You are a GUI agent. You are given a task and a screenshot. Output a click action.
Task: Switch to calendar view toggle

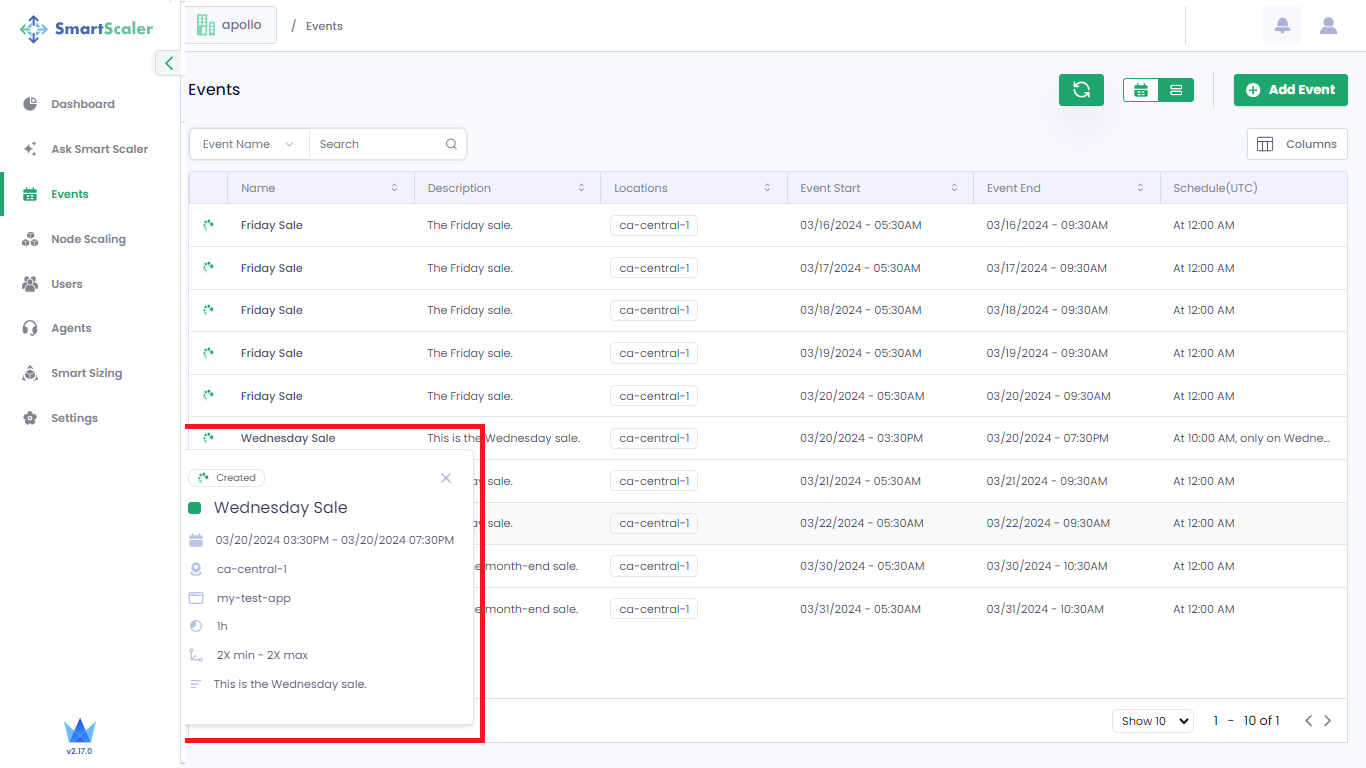tap(1140, 90)
